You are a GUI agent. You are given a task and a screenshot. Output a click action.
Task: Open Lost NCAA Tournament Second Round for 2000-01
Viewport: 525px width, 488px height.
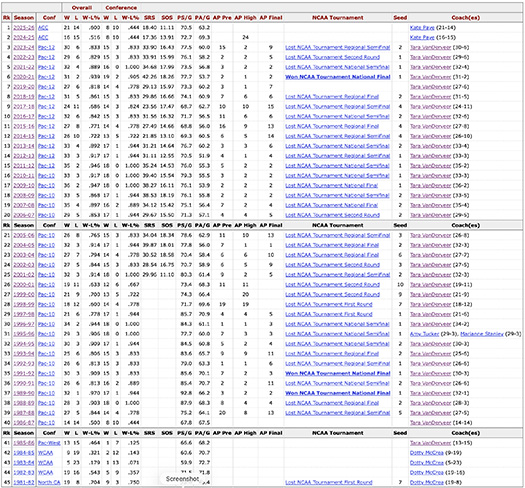[x=332, y=284]
